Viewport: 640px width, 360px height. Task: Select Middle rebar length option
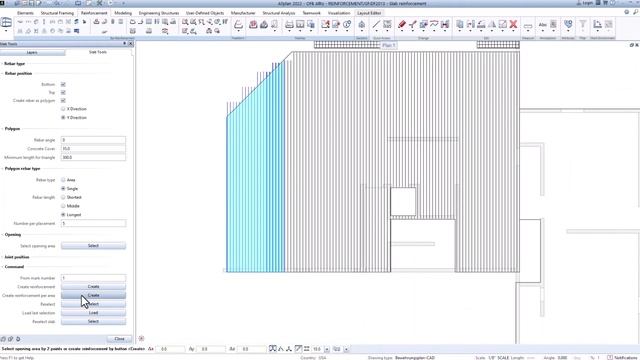[x=63, y=206]
